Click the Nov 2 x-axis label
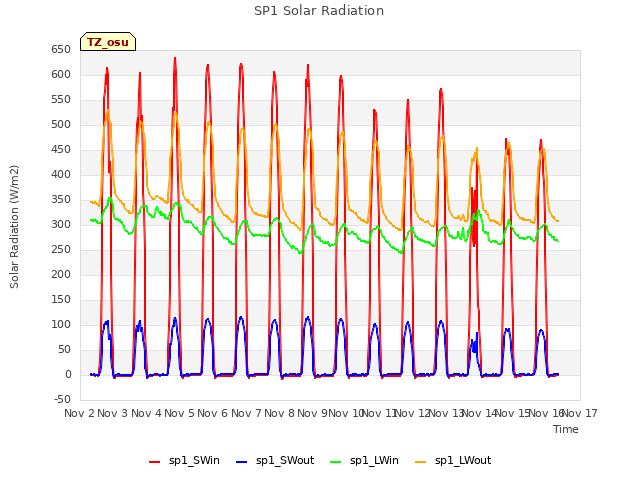The image size is (640, 480). coord(80,413)
